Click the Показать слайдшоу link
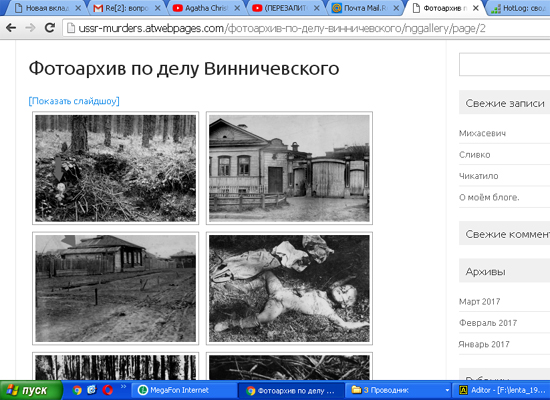 [x=74, y=101]
